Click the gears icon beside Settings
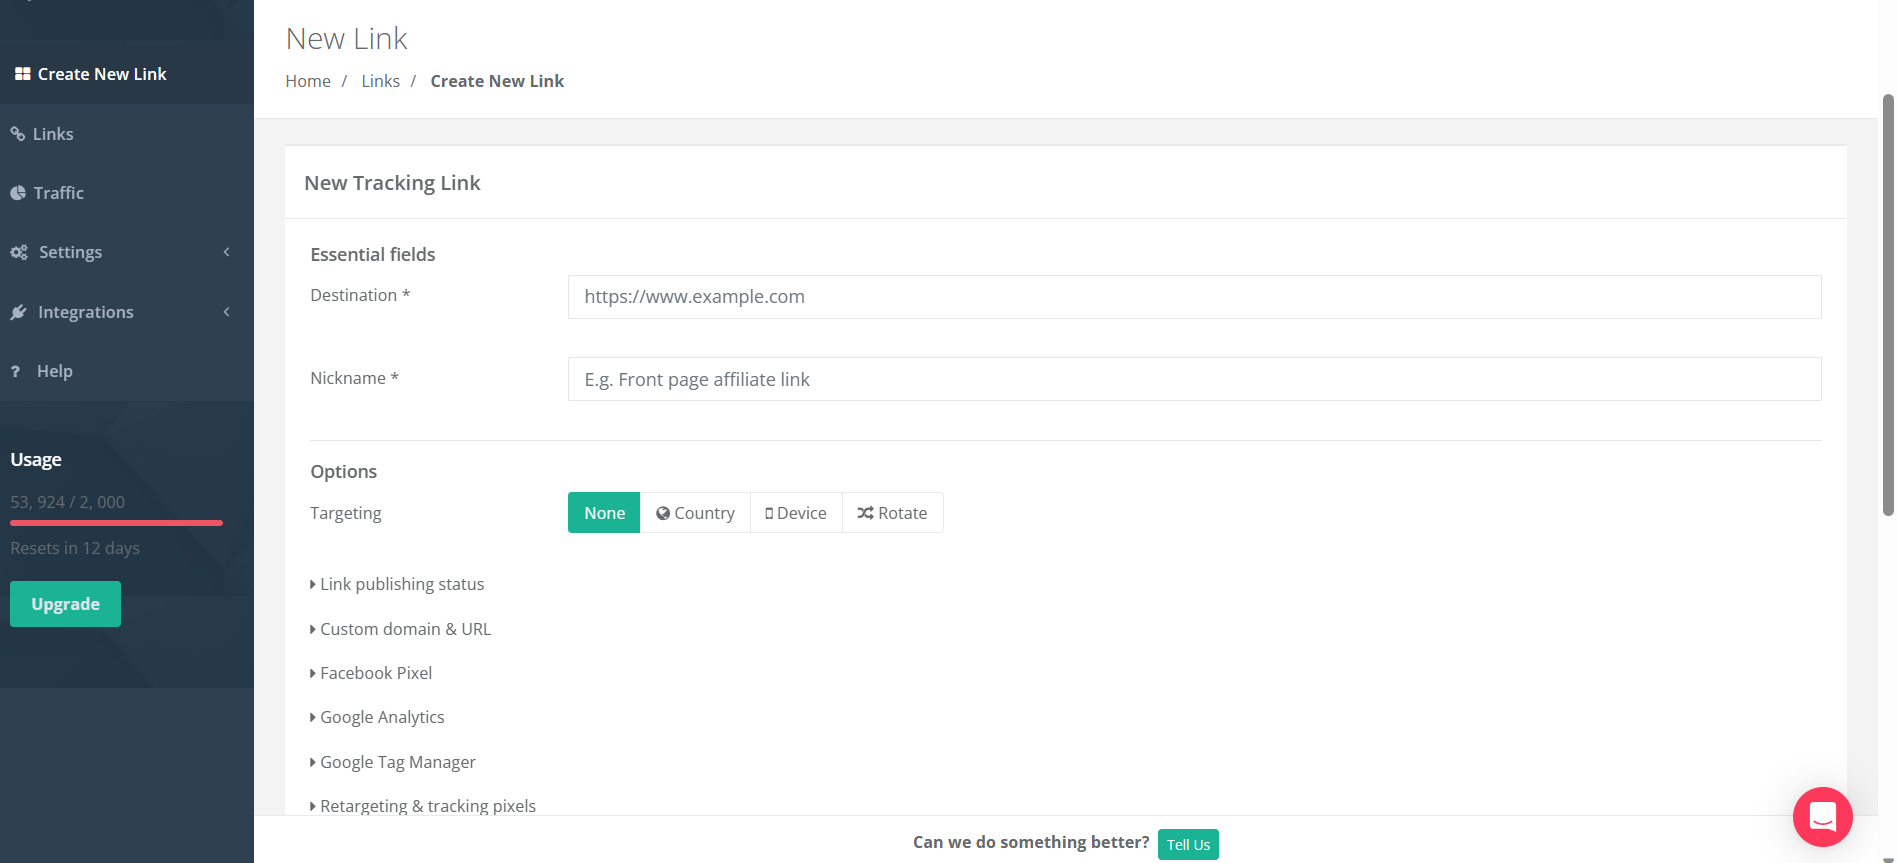 [x=19, y=252]
